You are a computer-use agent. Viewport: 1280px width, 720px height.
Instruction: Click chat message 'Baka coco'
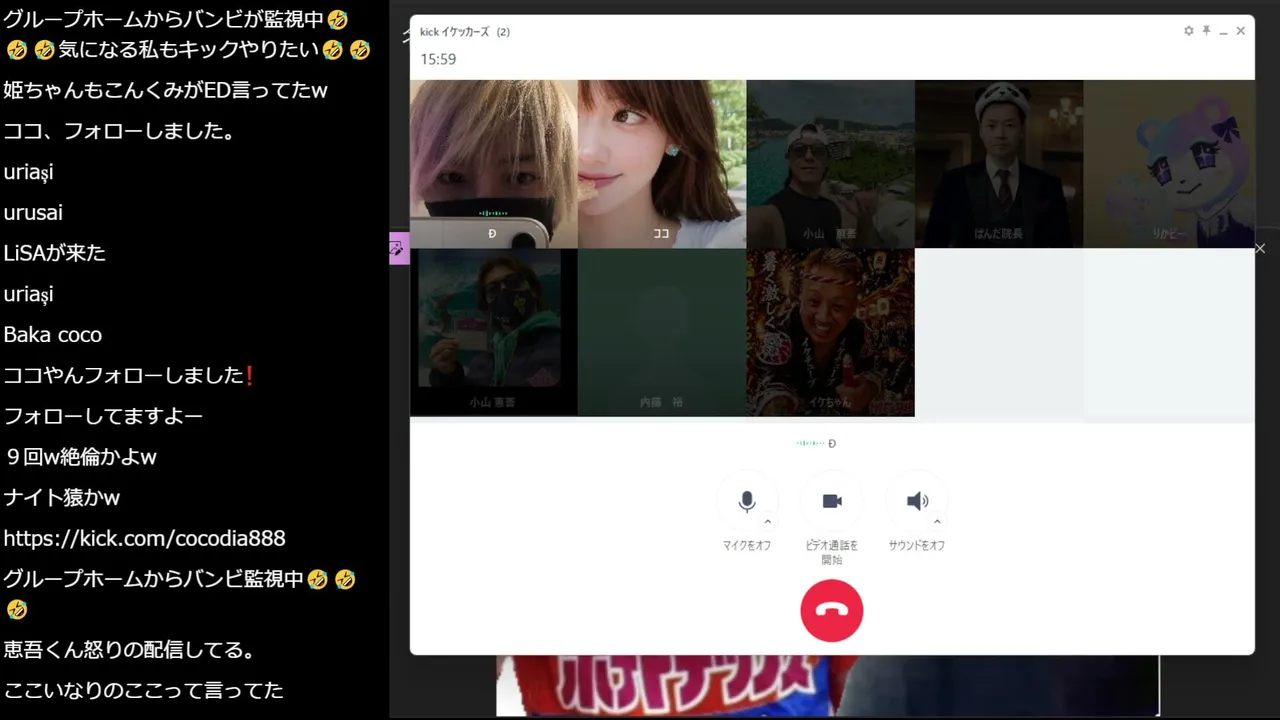tap(53, 334)
